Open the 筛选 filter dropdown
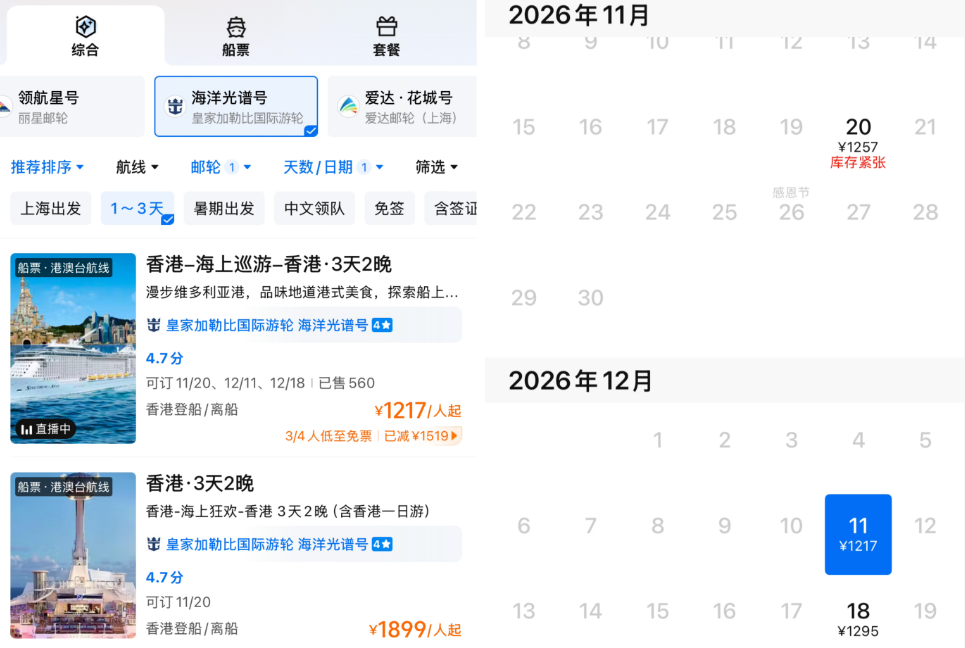The image size is (965, 648). [436, 167]
